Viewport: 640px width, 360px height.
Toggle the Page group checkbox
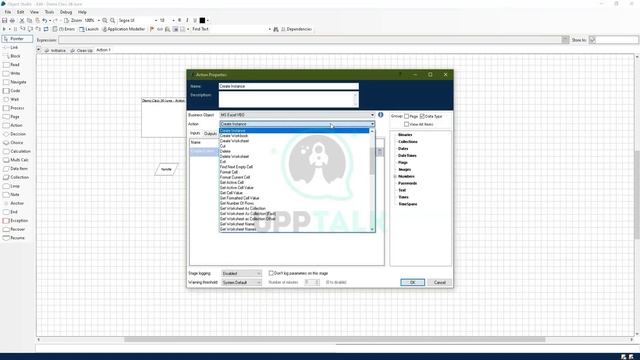tap(407, 116)
